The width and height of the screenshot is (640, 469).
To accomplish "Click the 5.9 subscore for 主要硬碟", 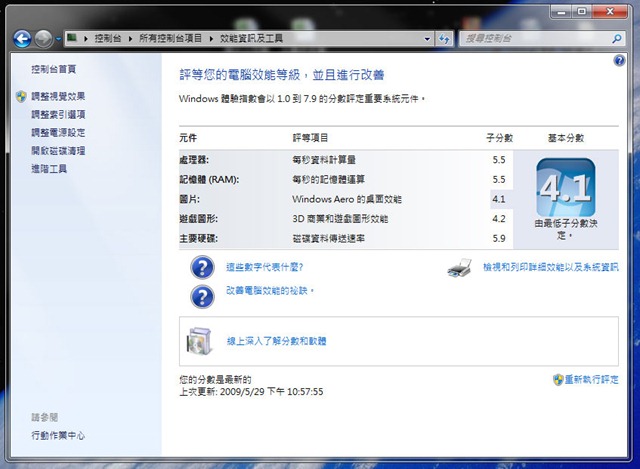I will (x=499, y=238).
